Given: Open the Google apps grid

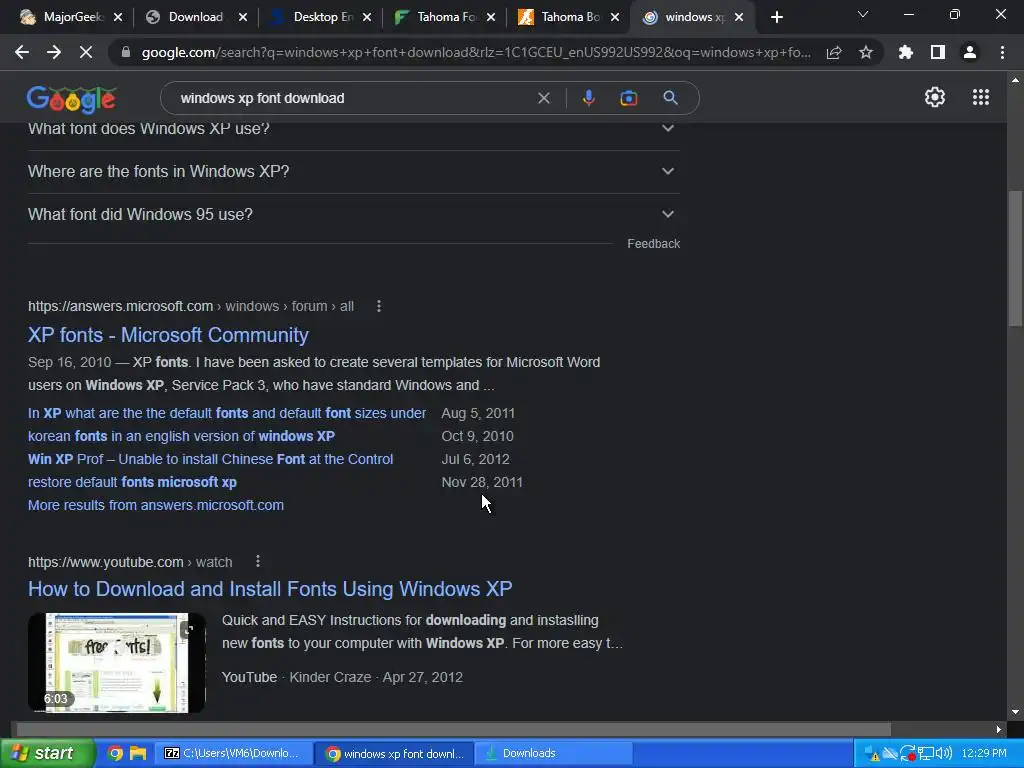Looking at the screenshot, I should pyautogui.click(x=981, y=97).
